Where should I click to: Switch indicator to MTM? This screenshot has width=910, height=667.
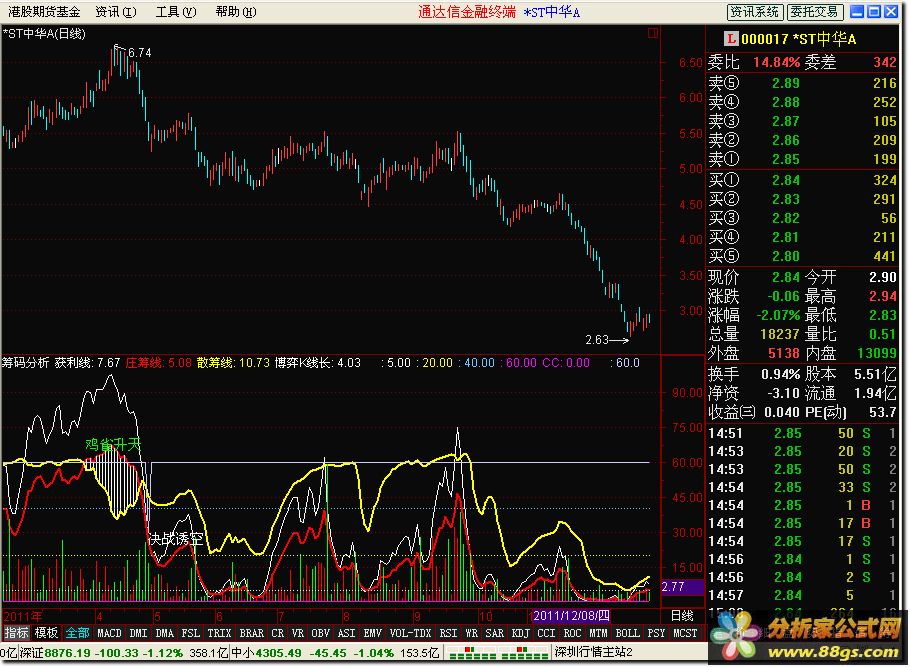[598, 633]
